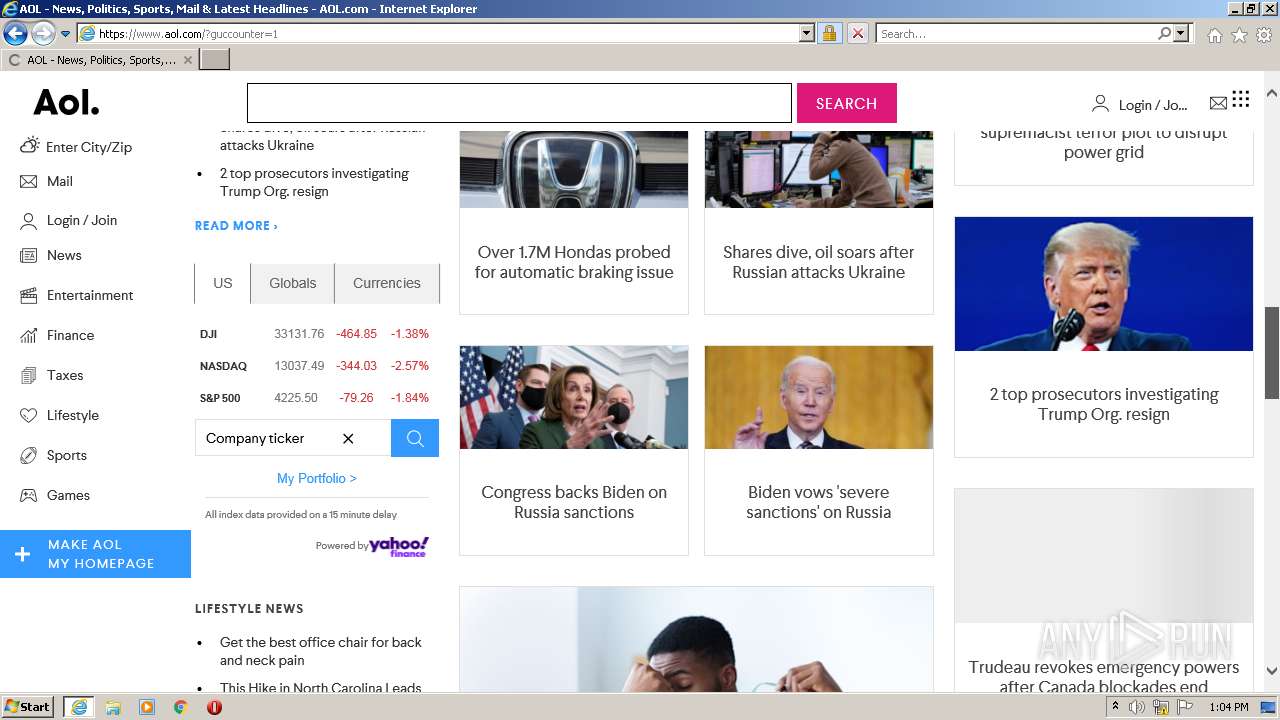Viewport: 1280px width, 720px height.
Task: Click the weather Enter City/Zip icon
Action: pyautogui.click(x=30, y=145)
